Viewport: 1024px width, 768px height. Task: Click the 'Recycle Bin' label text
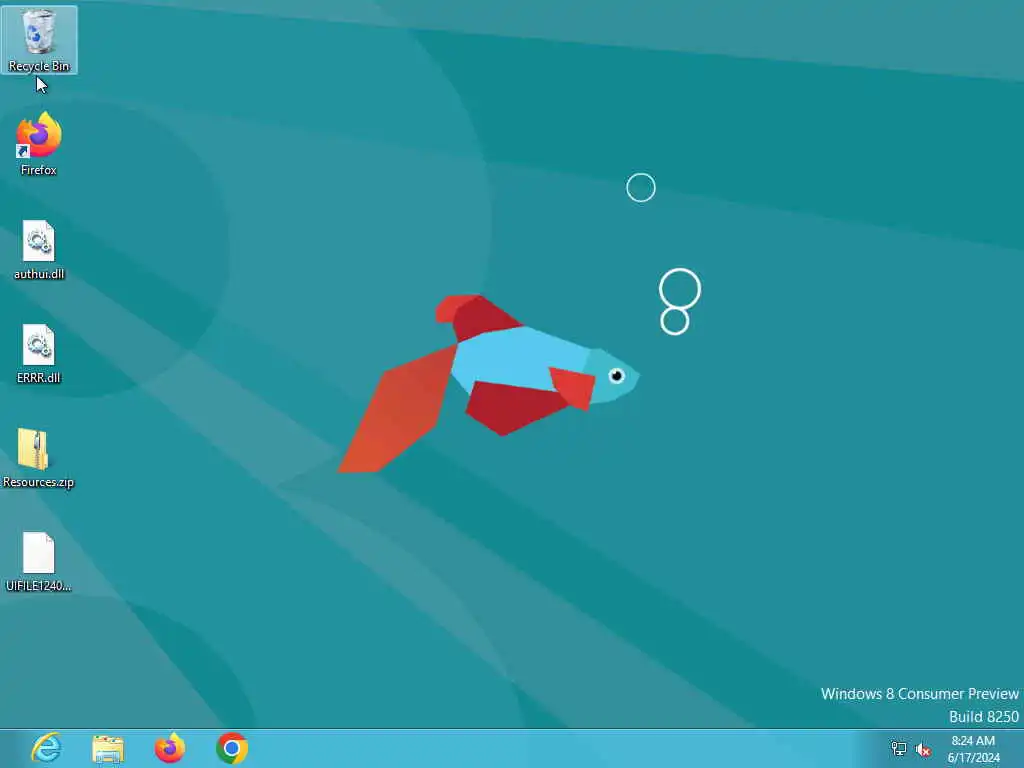click(39, 66)
